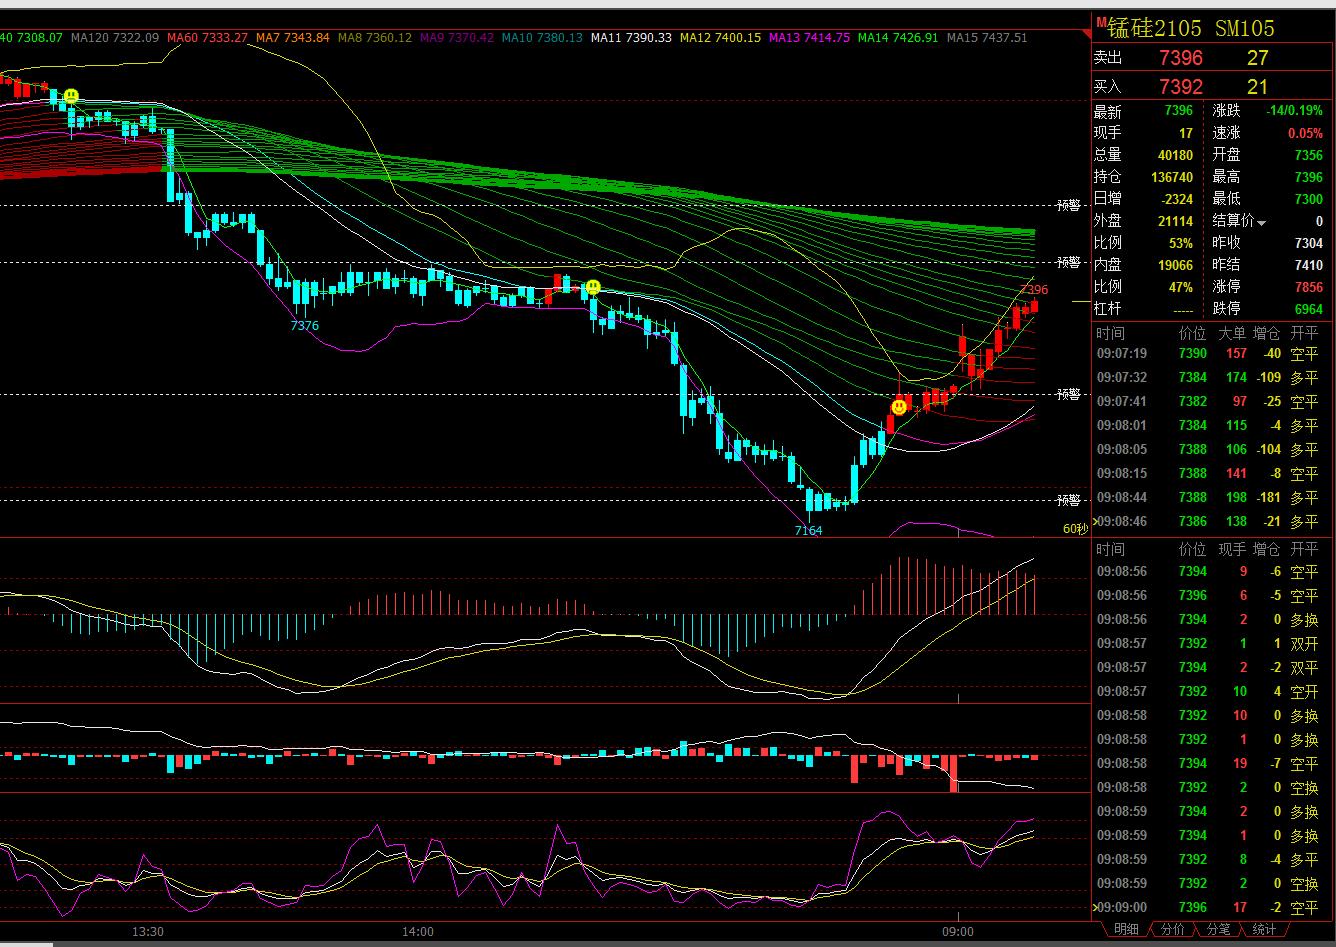Click the 14:00 time axis label
1336x947 pixels.
(x=417, y=931)
